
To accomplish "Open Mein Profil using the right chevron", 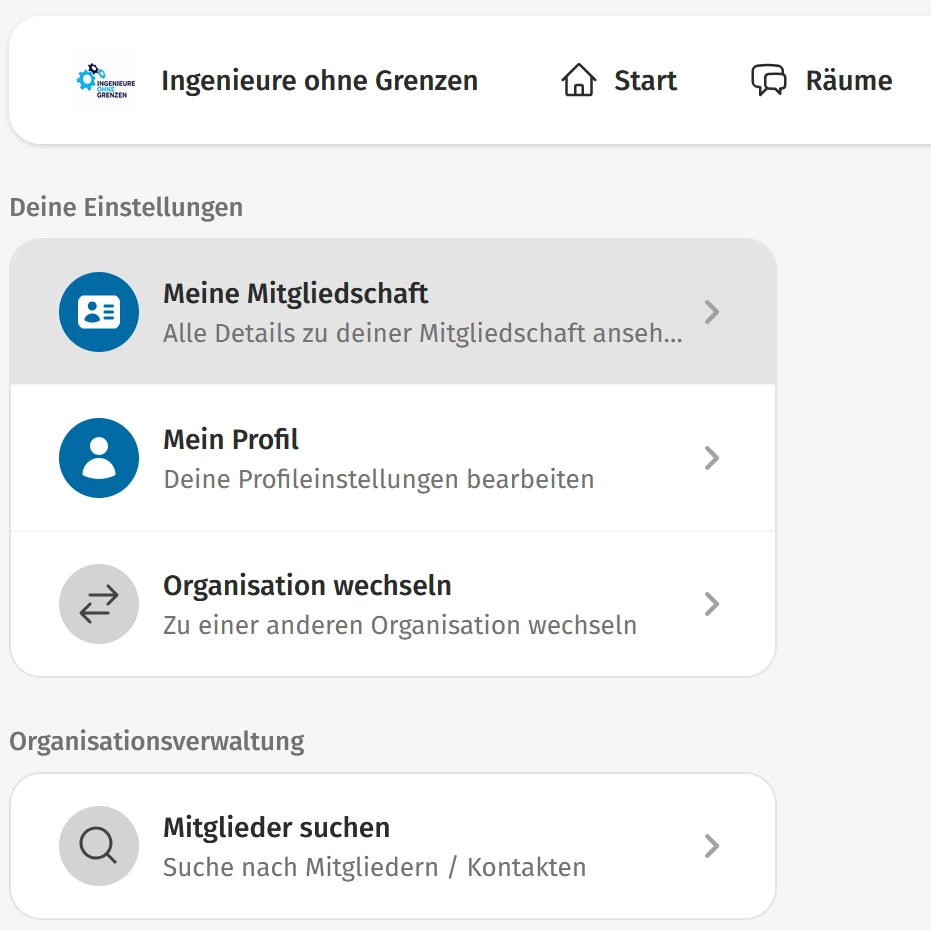I will (712, 458).
